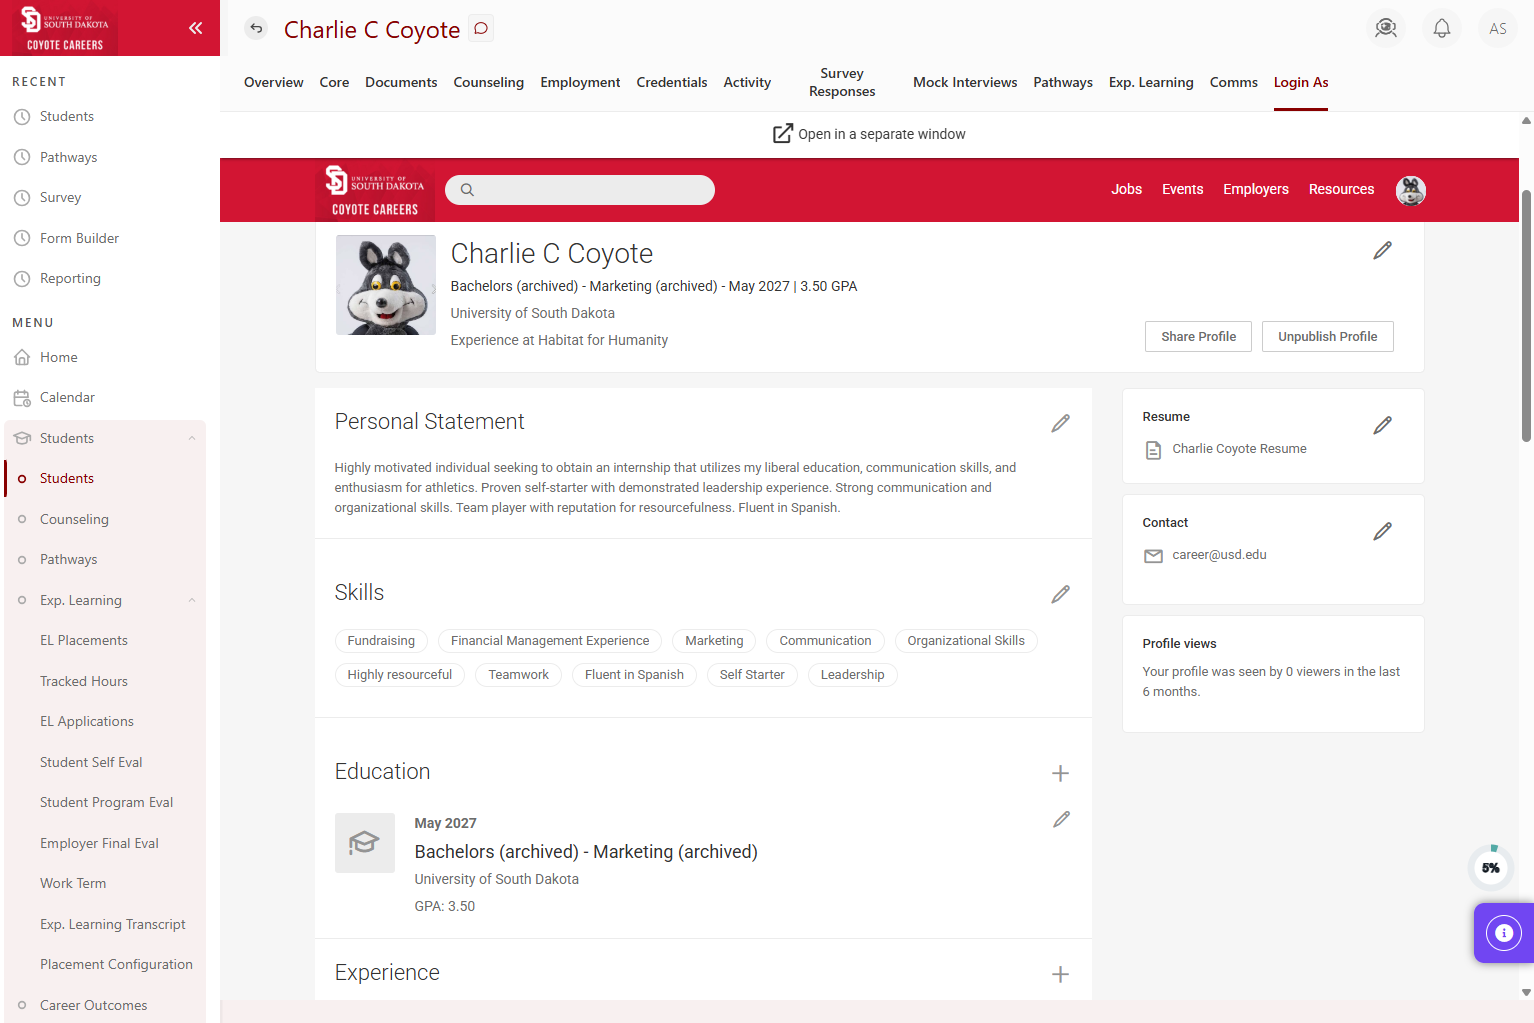Open Career Outcomes in the sidebar
This screenshot has width=1534, height=1023.
pyautogui.click(x=93, y=1005)
